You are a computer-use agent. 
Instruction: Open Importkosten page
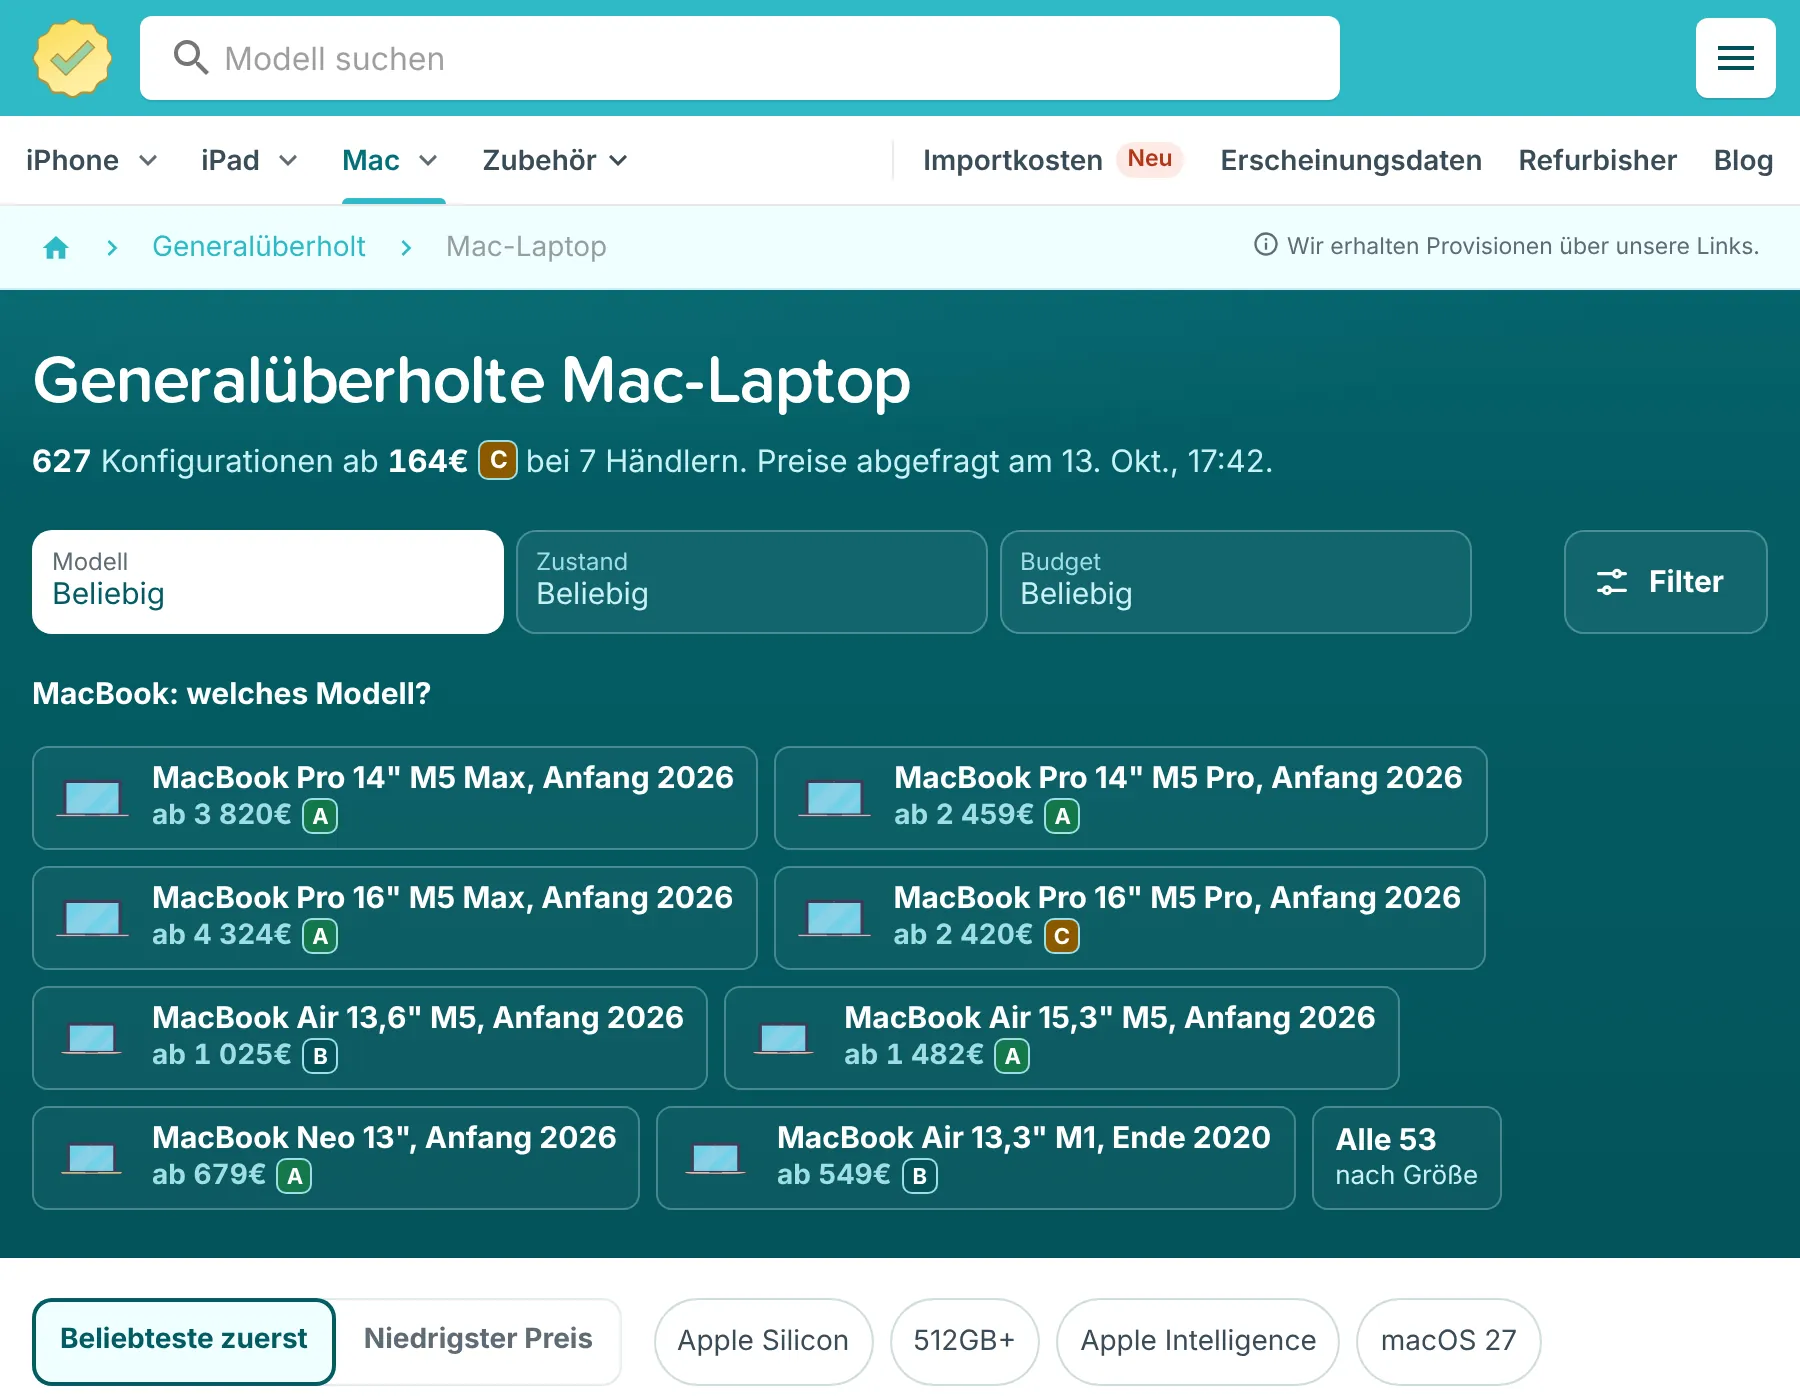pyautogui.click(x=1012, y=160)
